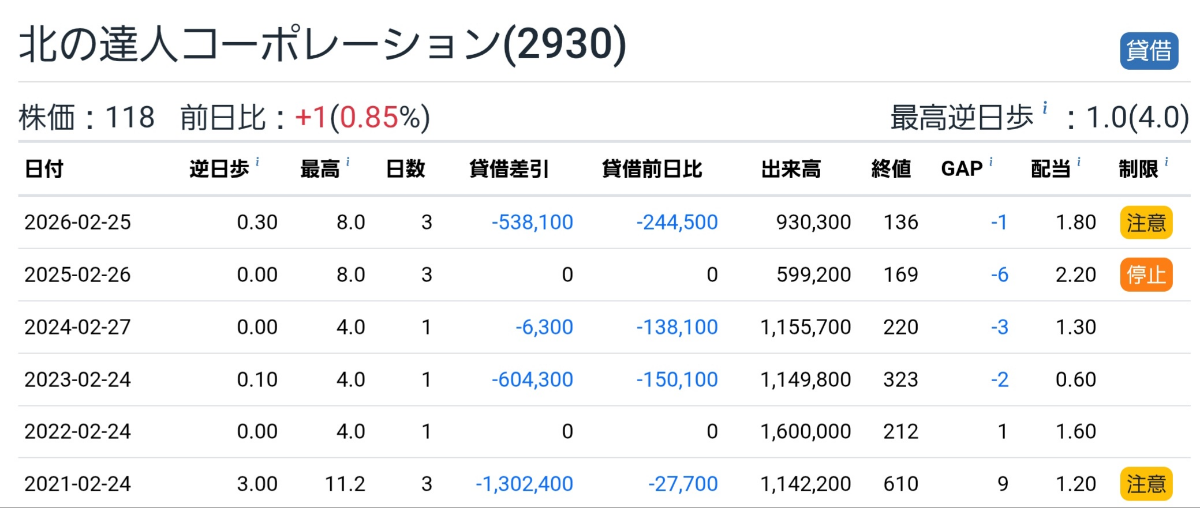Click the info icon next to GAP header
This screenshot has width=1200, height=508.
coord(991,162)
